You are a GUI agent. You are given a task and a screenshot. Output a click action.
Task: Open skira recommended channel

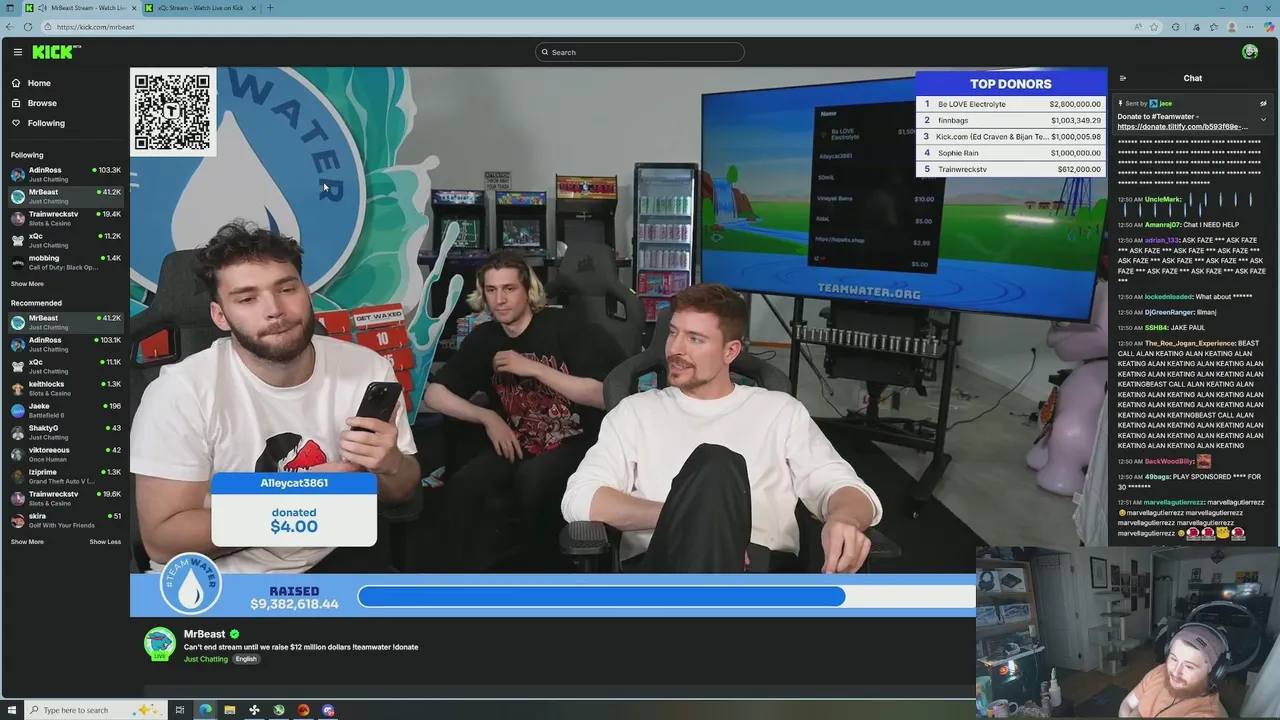[65, 520]
